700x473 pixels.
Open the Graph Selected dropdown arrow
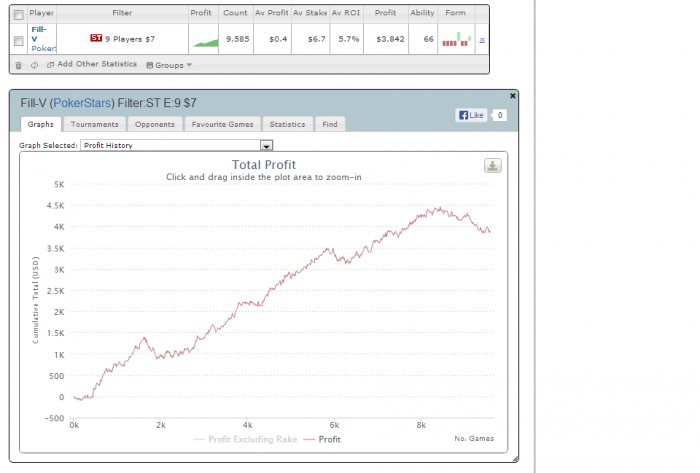pos(266,145)
